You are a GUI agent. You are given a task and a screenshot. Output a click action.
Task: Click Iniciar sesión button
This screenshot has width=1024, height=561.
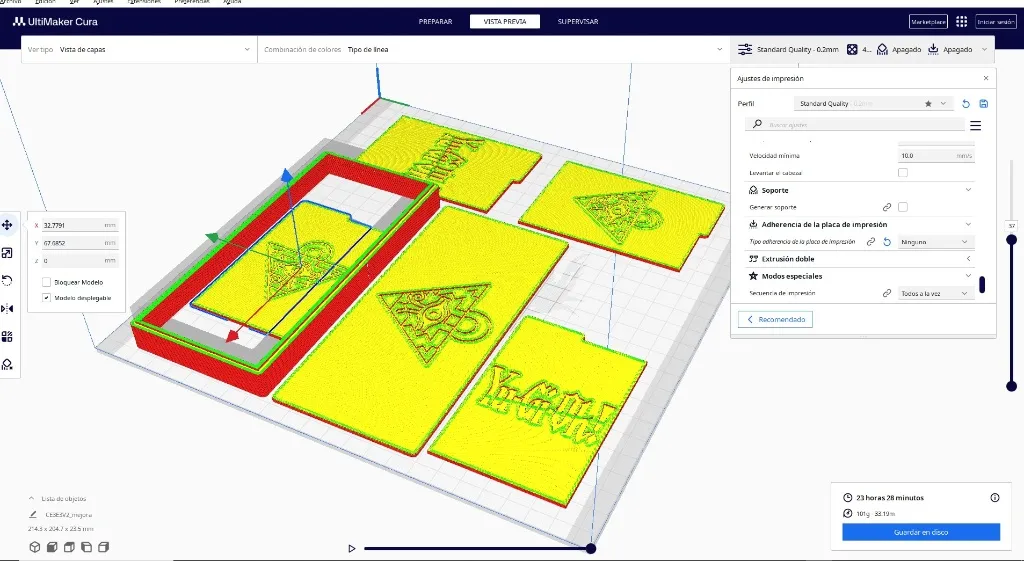point(996,22)
